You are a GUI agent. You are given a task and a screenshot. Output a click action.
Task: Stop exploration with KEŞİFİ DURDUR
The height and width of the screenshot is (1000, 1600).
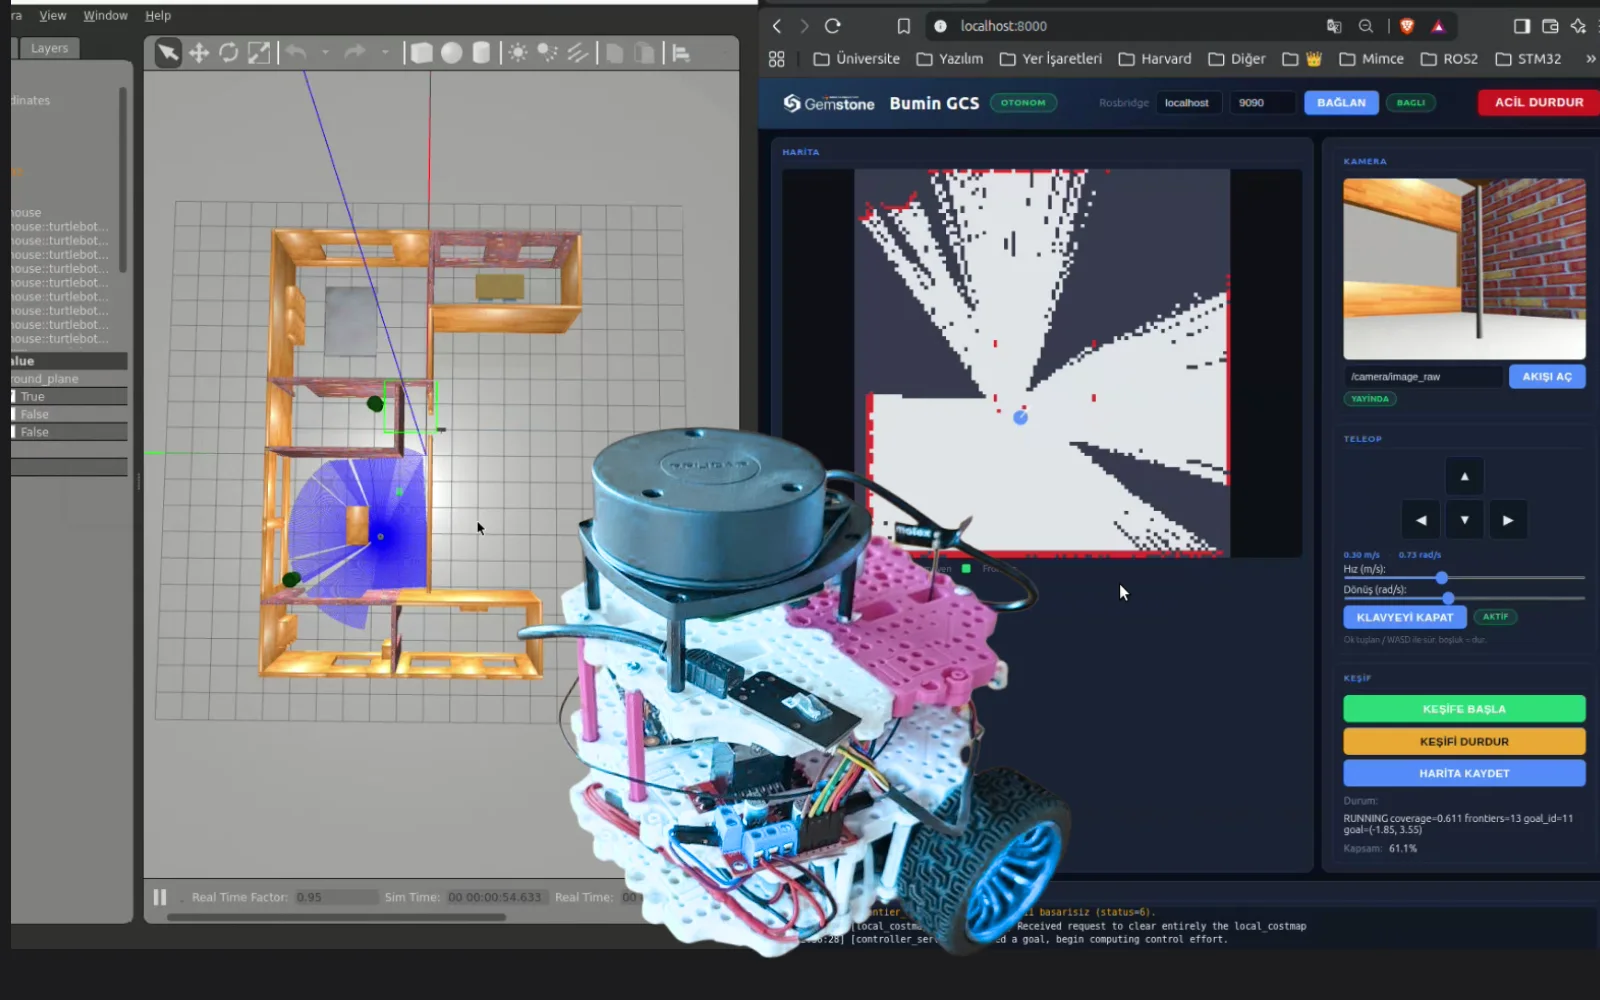click(1464, 741)
